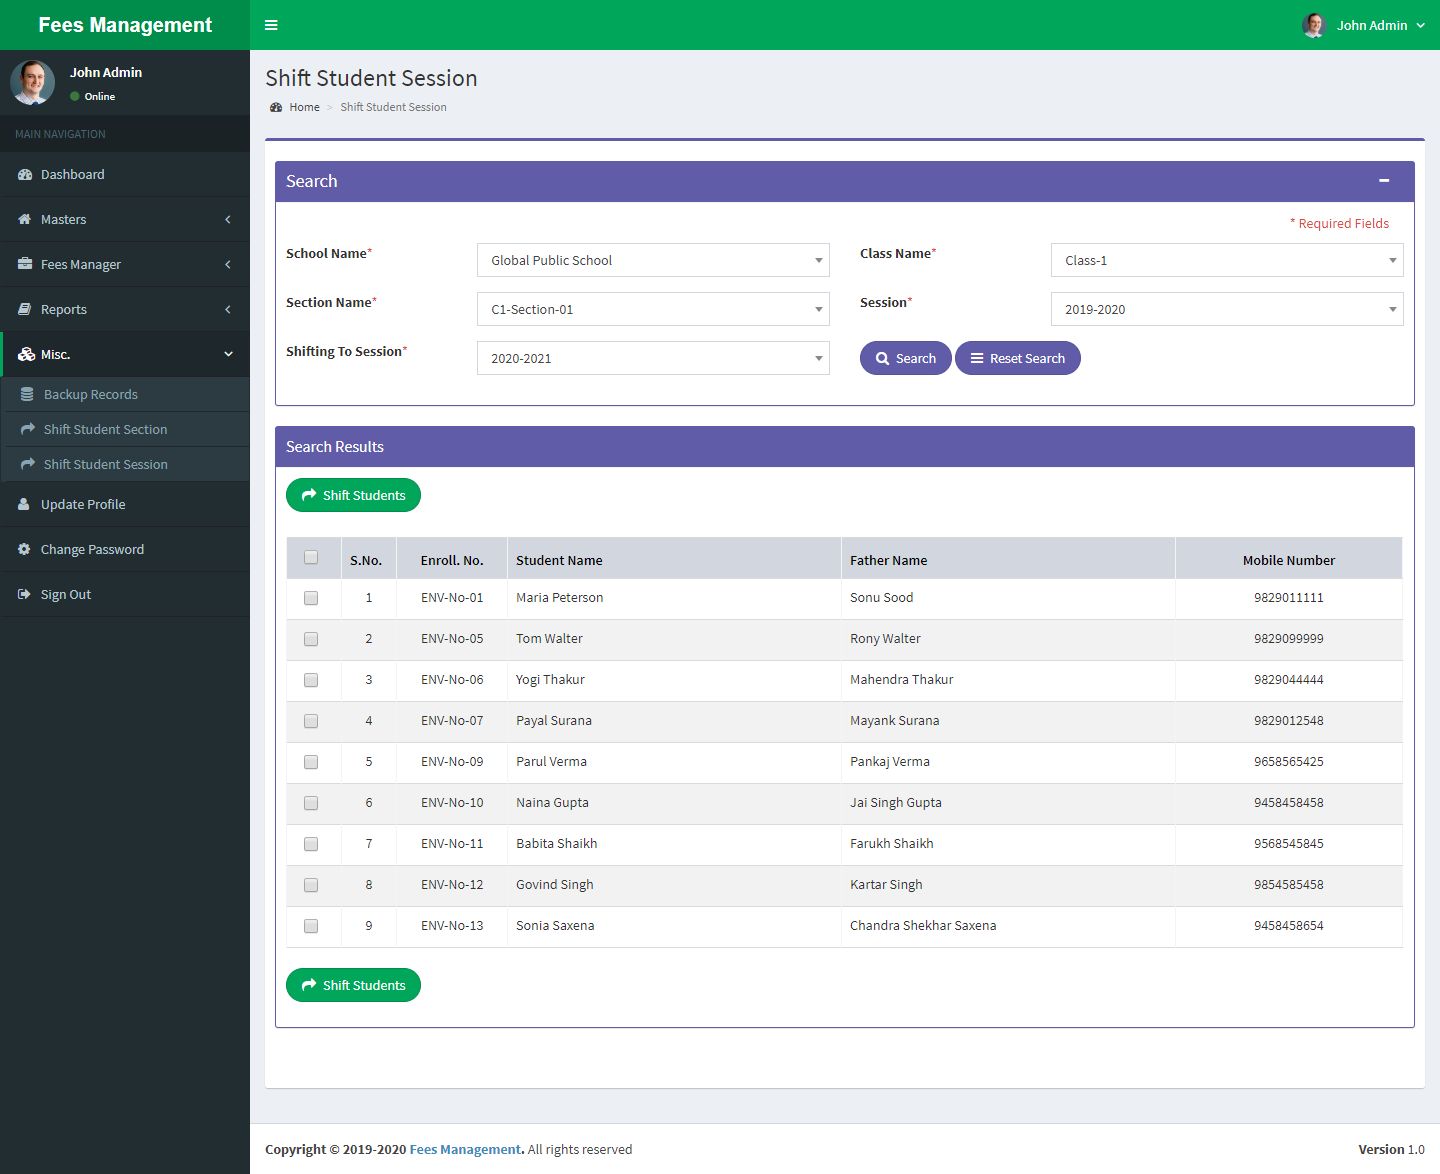Click the Fees Manager briefcase icon

coord(25,264)
